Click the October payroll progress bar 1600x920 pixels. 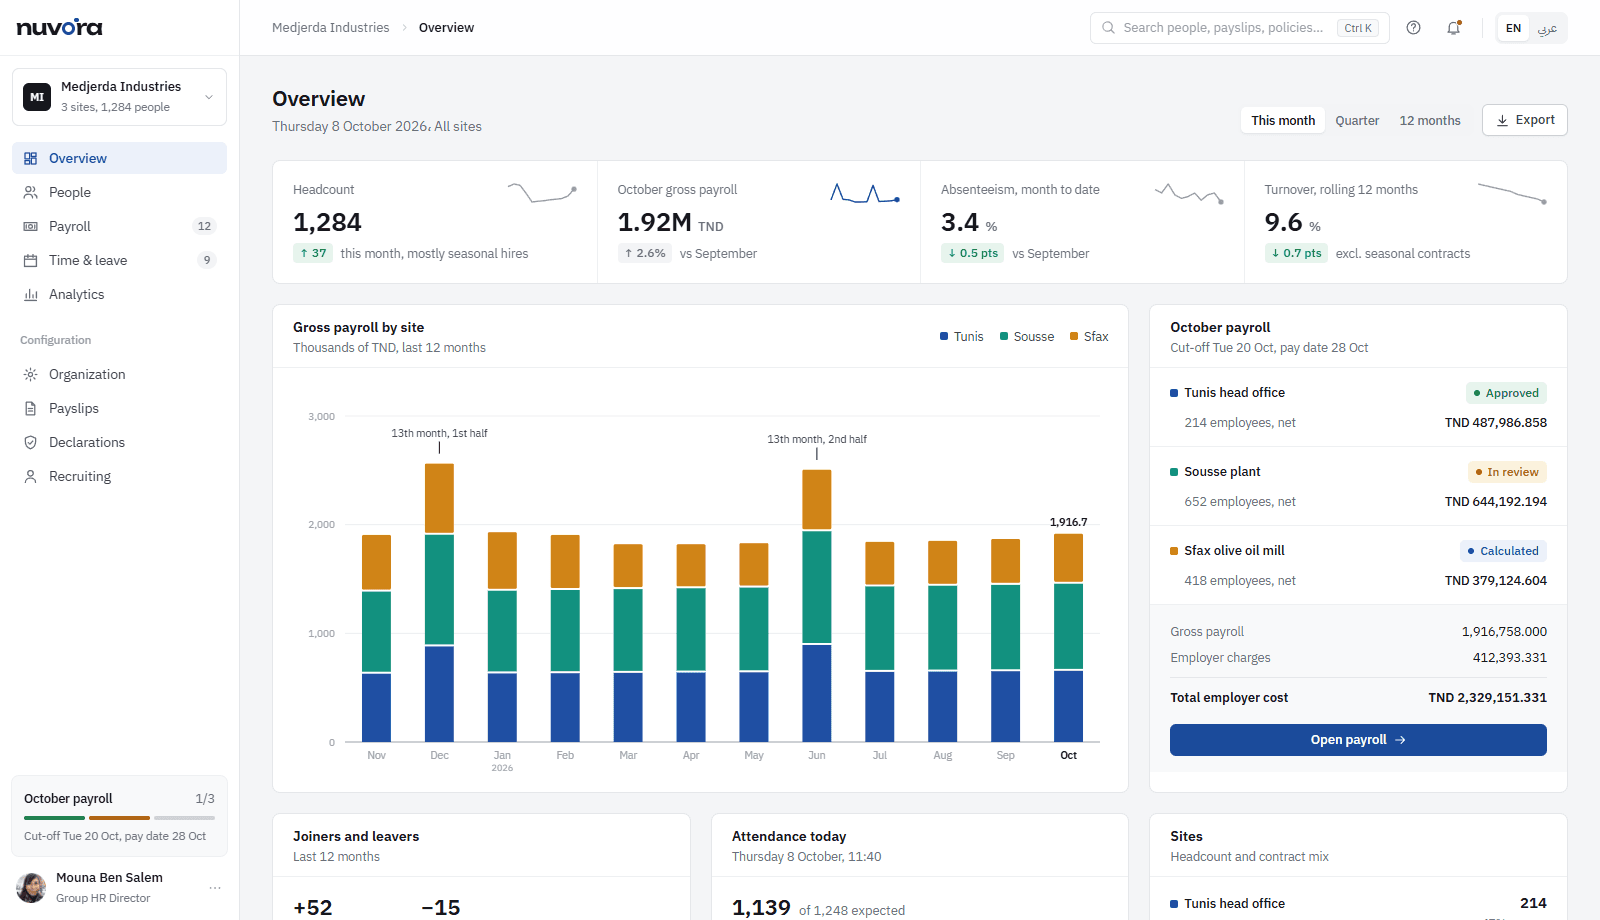119,818
